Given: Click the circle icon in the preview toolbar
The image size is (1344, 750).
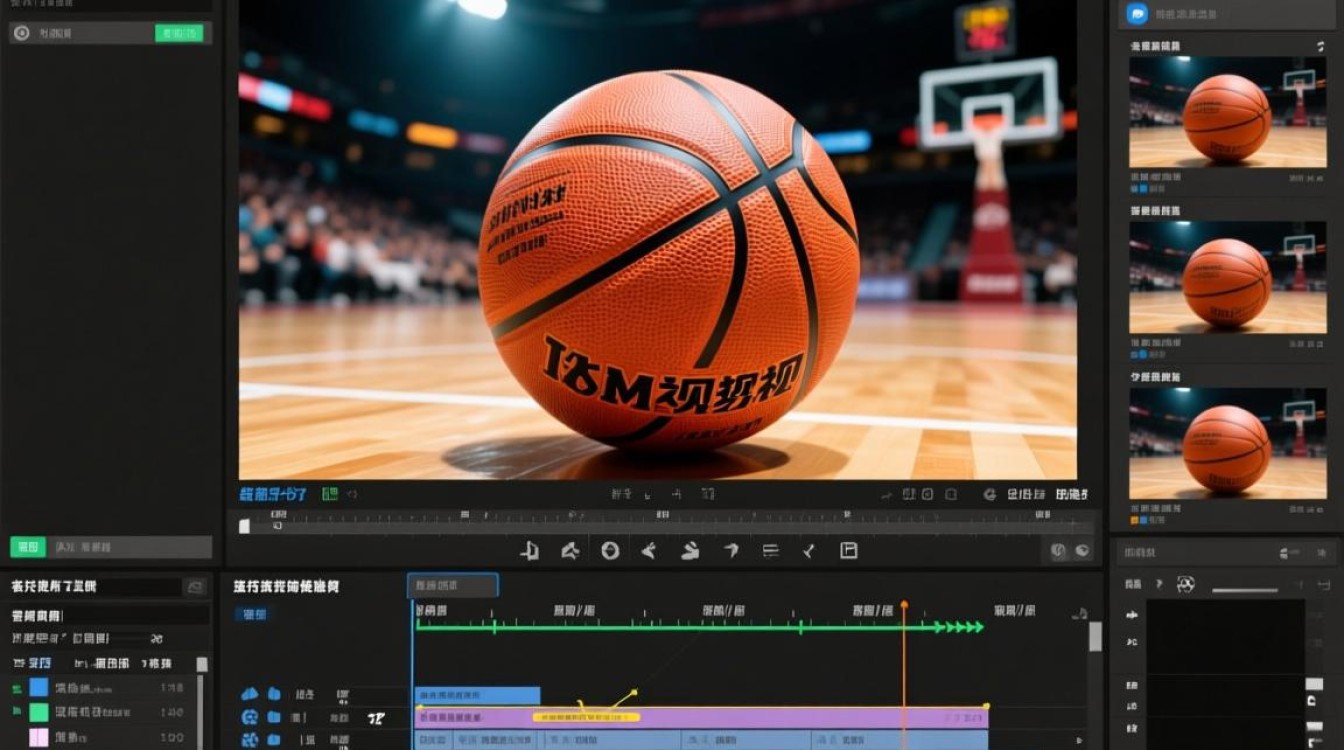Looking at the screenshot, I should [610, 551].
